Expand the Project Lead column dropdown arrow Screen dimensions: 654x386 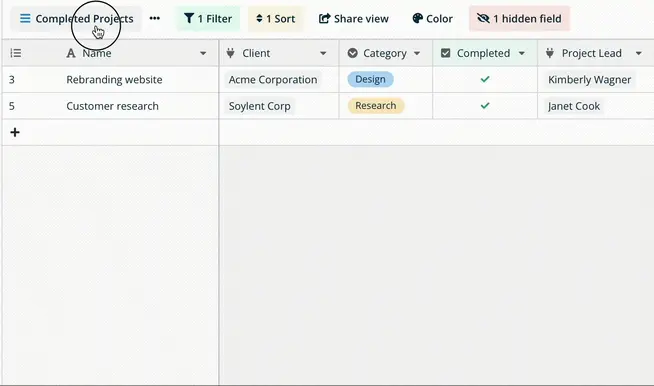click(639, 53)
